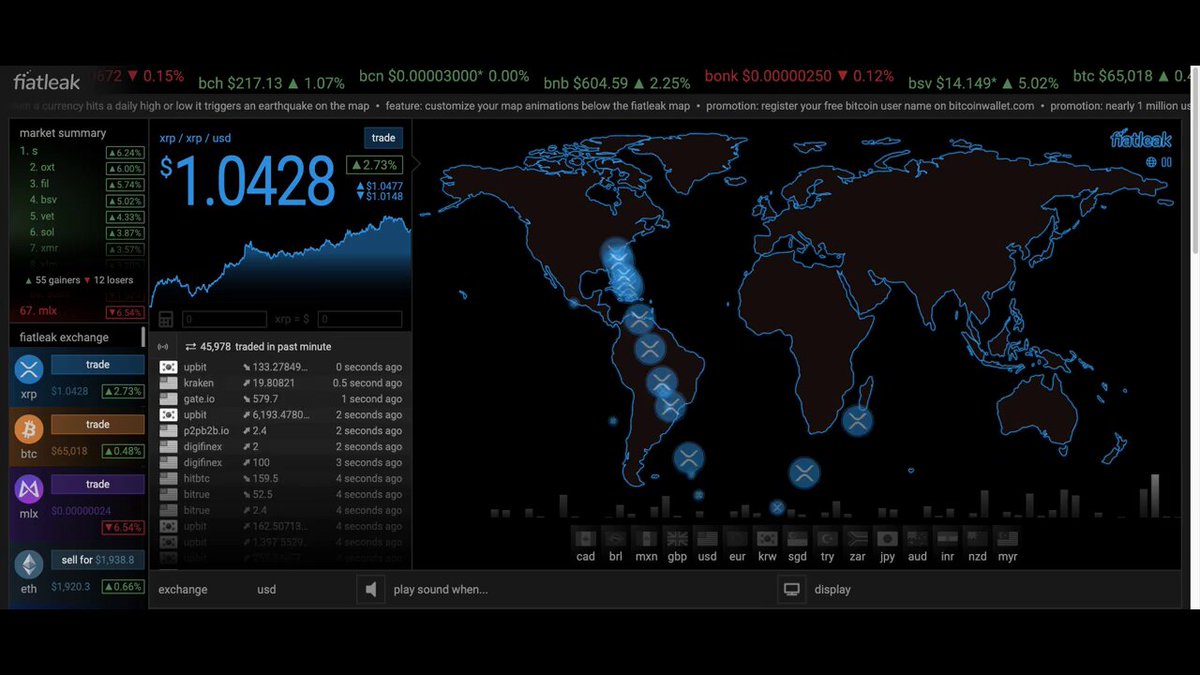This screenshot has height=675, width=1200.
Task: Select the Bitcoin coin icon in fiatleak exchange
Action: point(28,430)
